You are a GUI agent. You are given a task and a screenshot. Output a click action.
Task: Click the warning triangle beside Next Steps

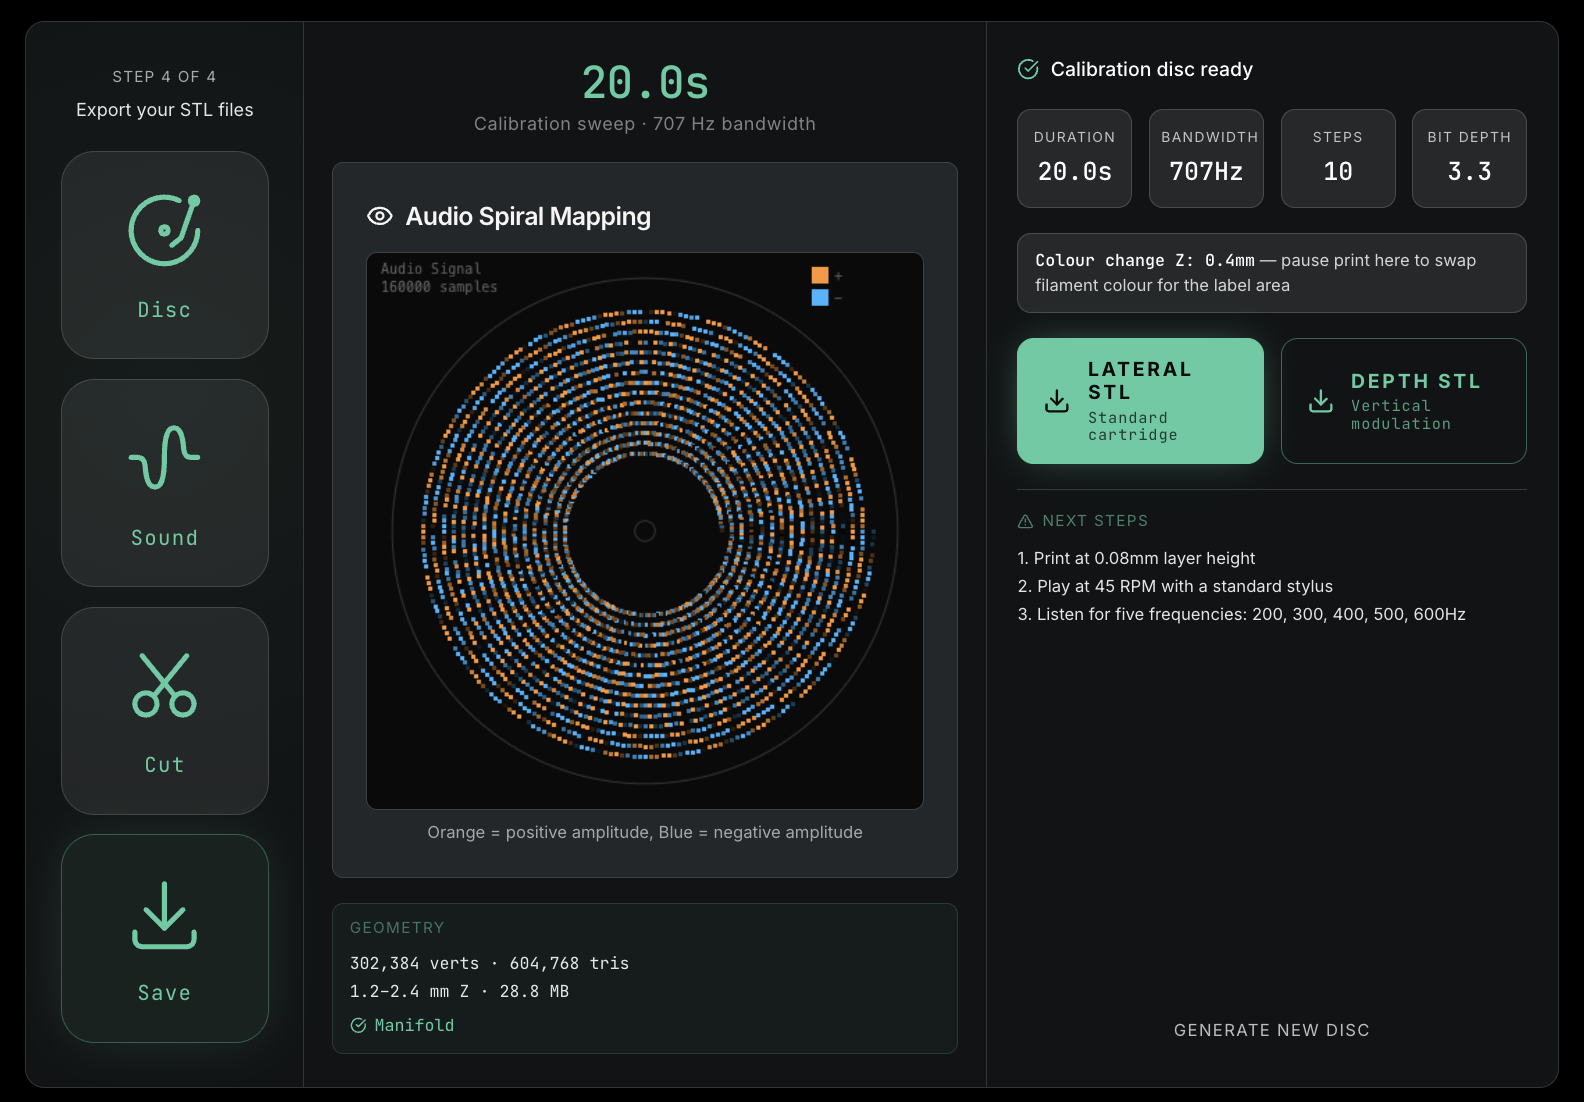click(1025, 521)
